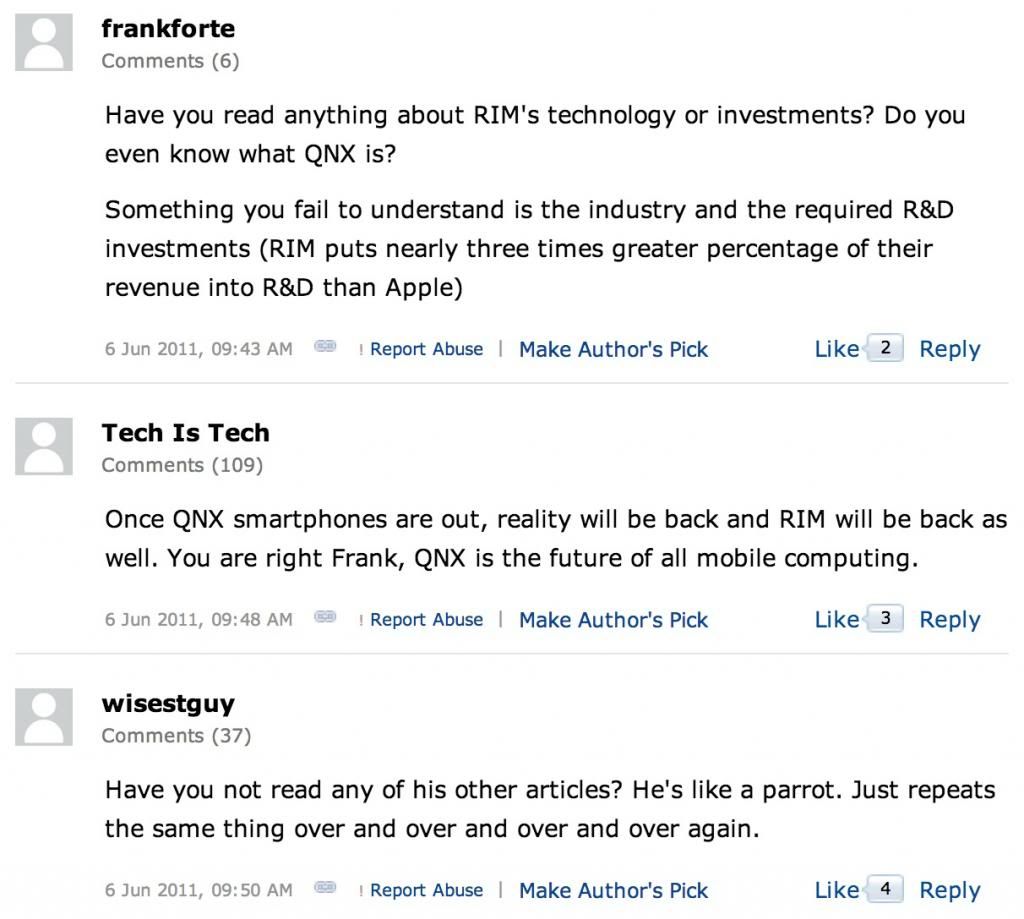The image size is (1024, 919).
Task: Reply to wisestguy's comment
Action: coord(950,890)
